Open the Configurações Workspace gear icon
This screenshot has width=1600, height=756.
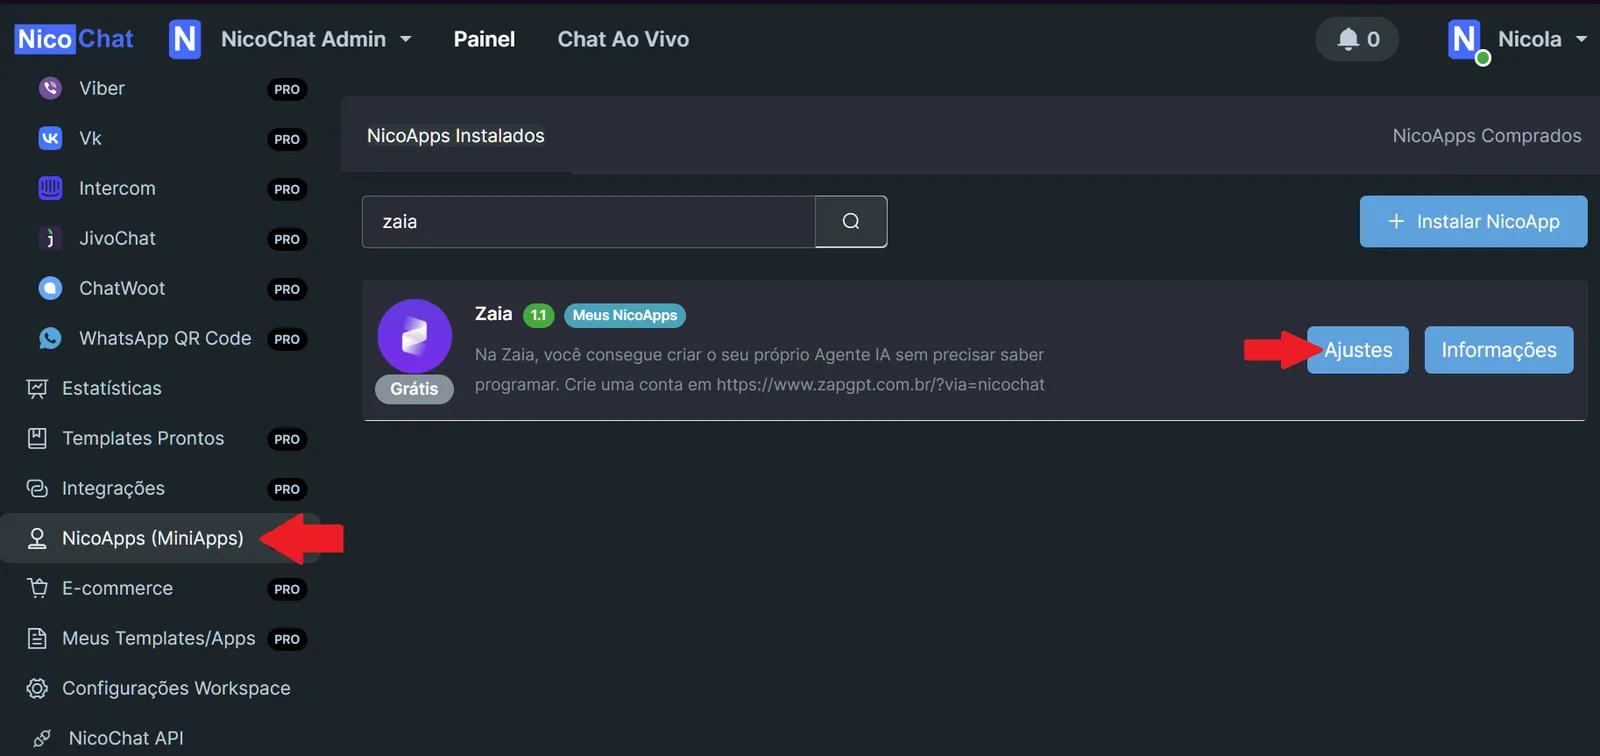(x=37, y=688)
